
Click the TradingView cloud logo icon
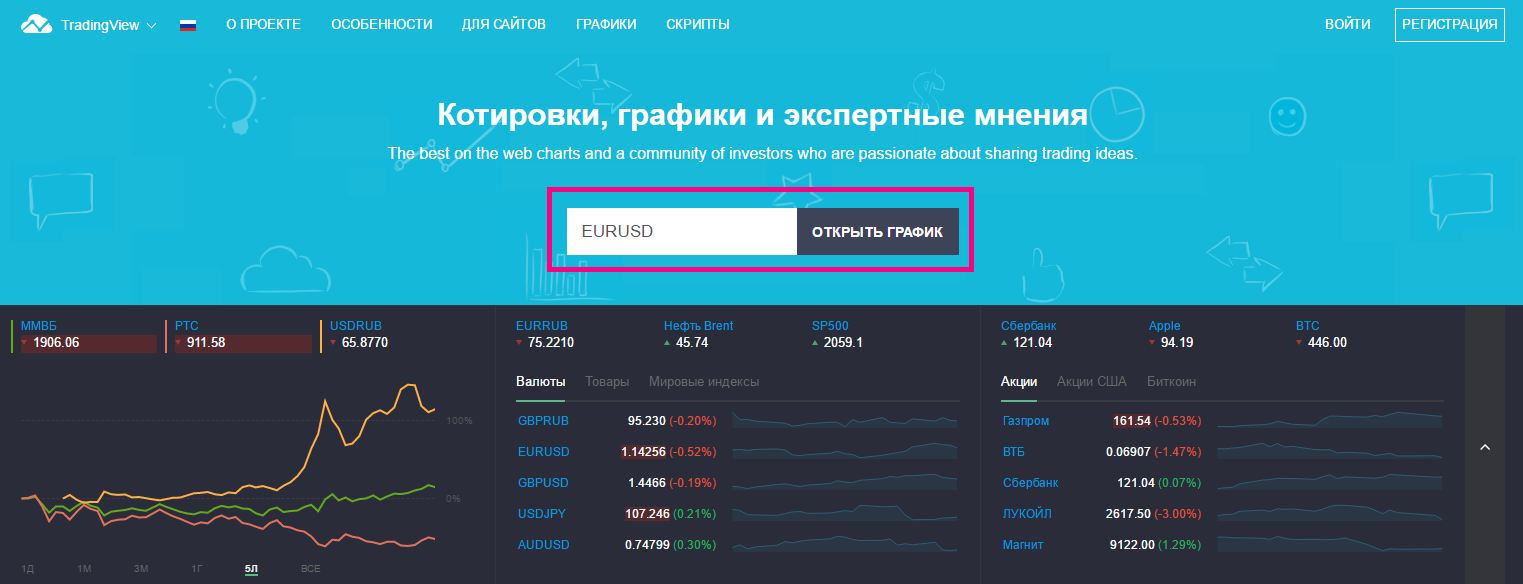coord(36,24)
